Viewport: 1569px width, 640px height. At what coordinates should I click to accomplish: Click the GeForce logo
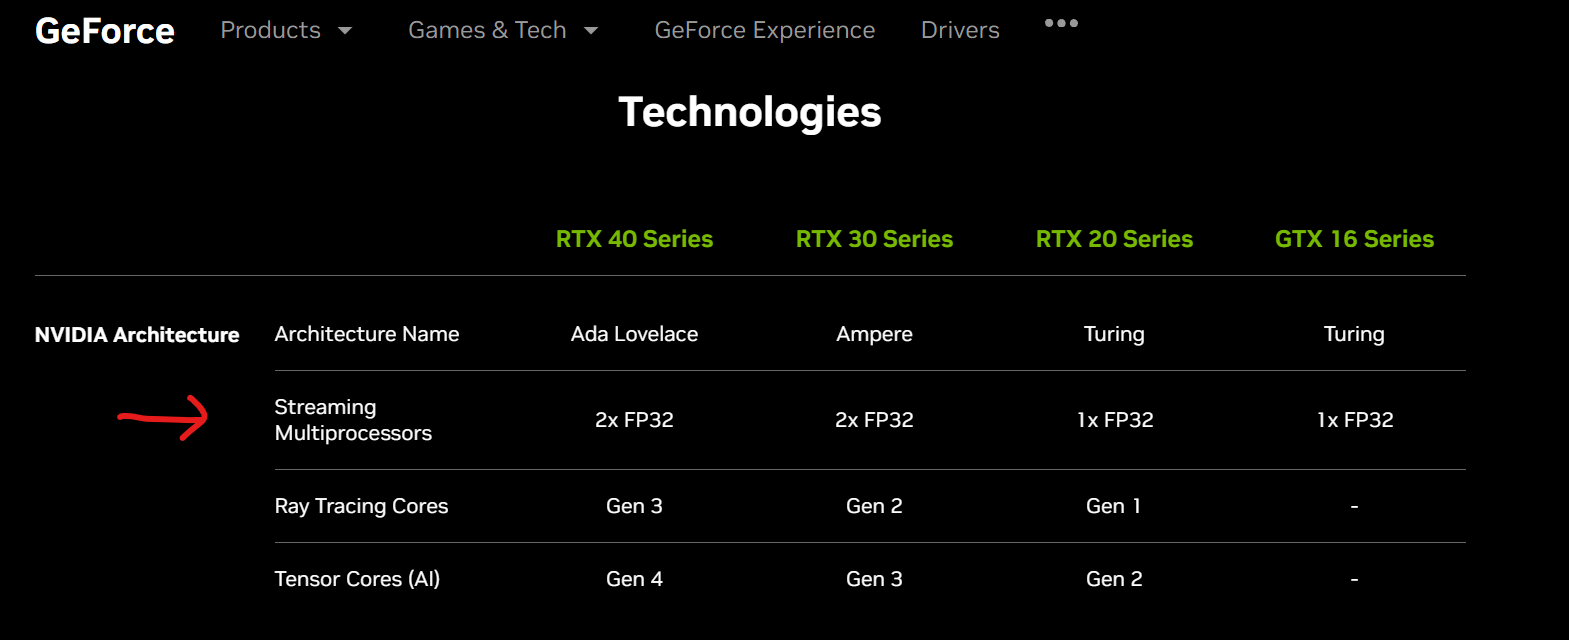coord(105,31)
